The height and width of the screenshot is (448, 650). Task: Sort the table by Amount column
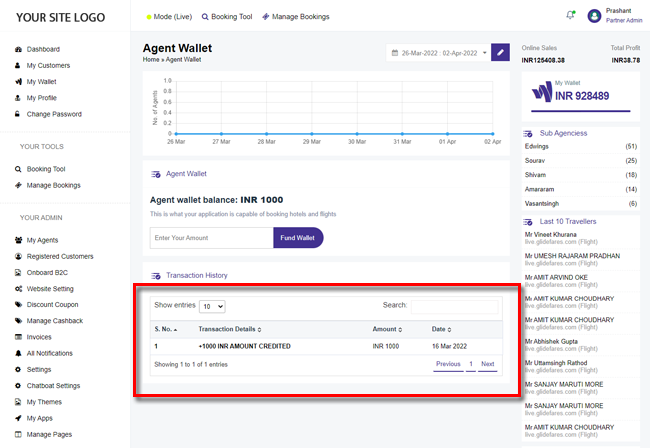pos(388,329)
